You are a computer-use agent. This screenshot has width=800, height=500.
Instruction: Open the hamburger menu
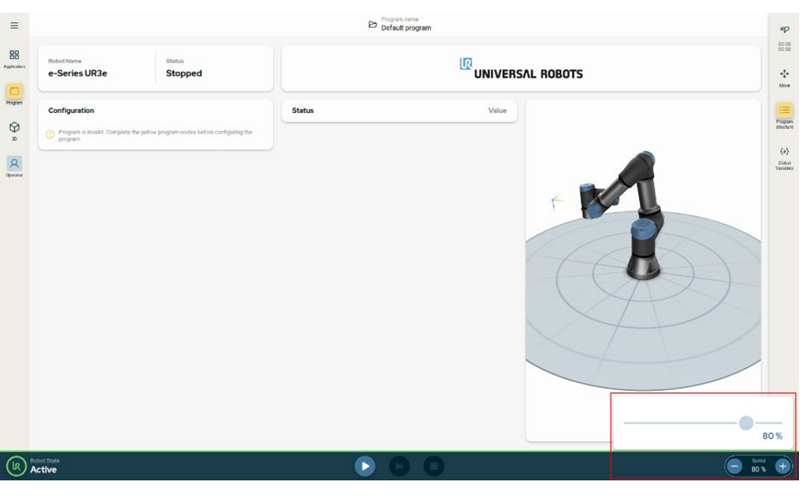(x=14, y=25)
